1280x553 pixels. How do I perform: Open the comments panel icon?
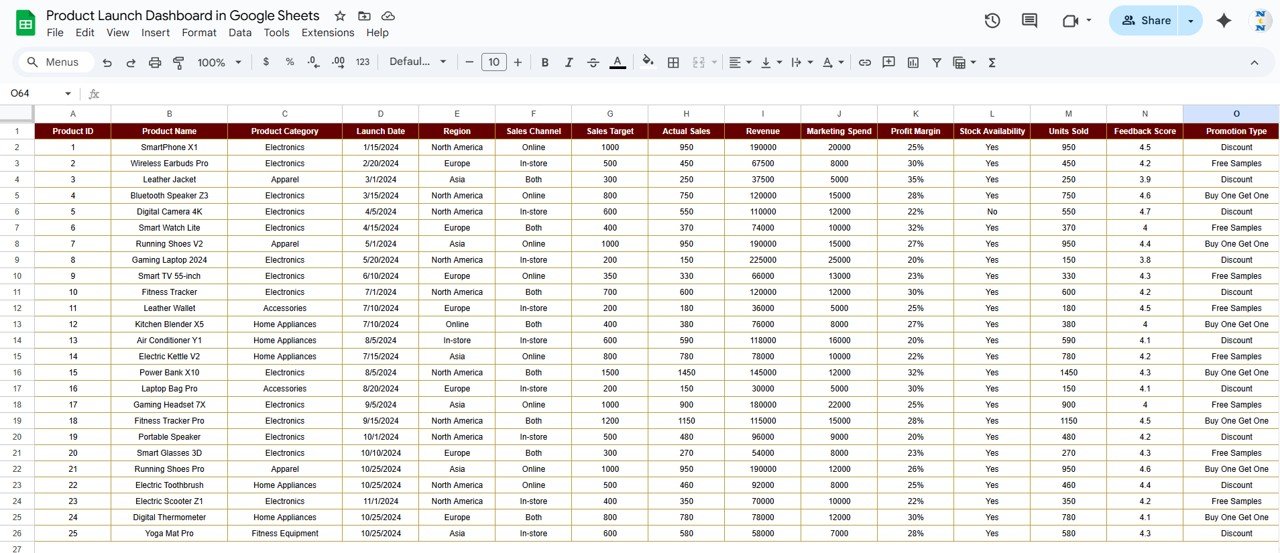[x=1029, y=20]
